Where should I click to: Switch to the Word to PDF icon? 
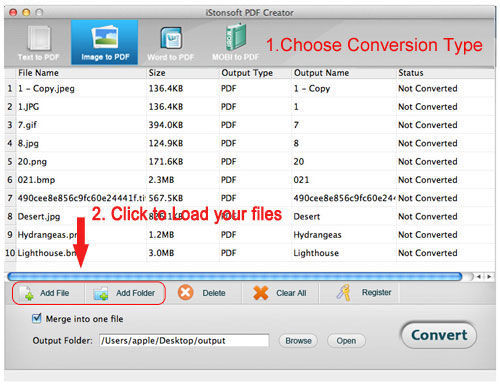(x=171, y=38)
